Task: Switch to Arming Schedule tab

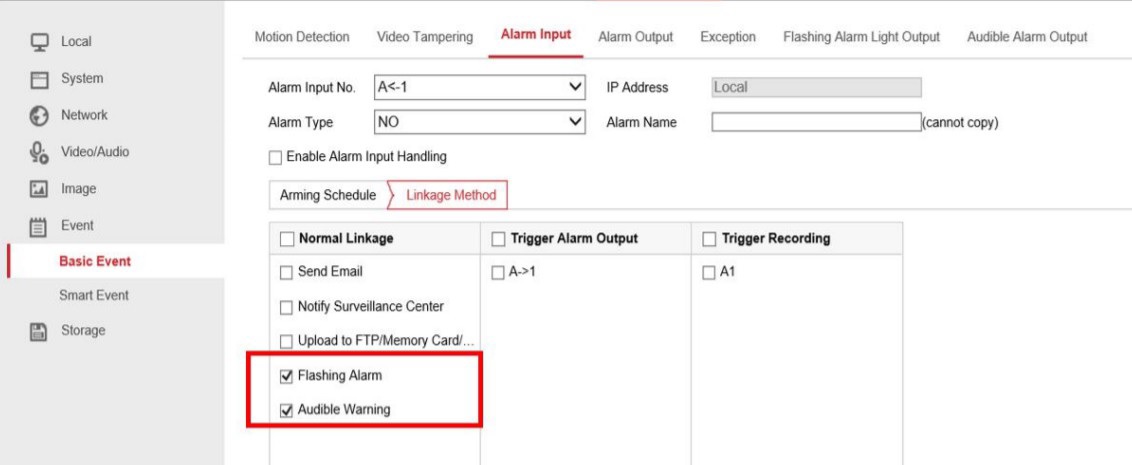Action: pos(328,195)
